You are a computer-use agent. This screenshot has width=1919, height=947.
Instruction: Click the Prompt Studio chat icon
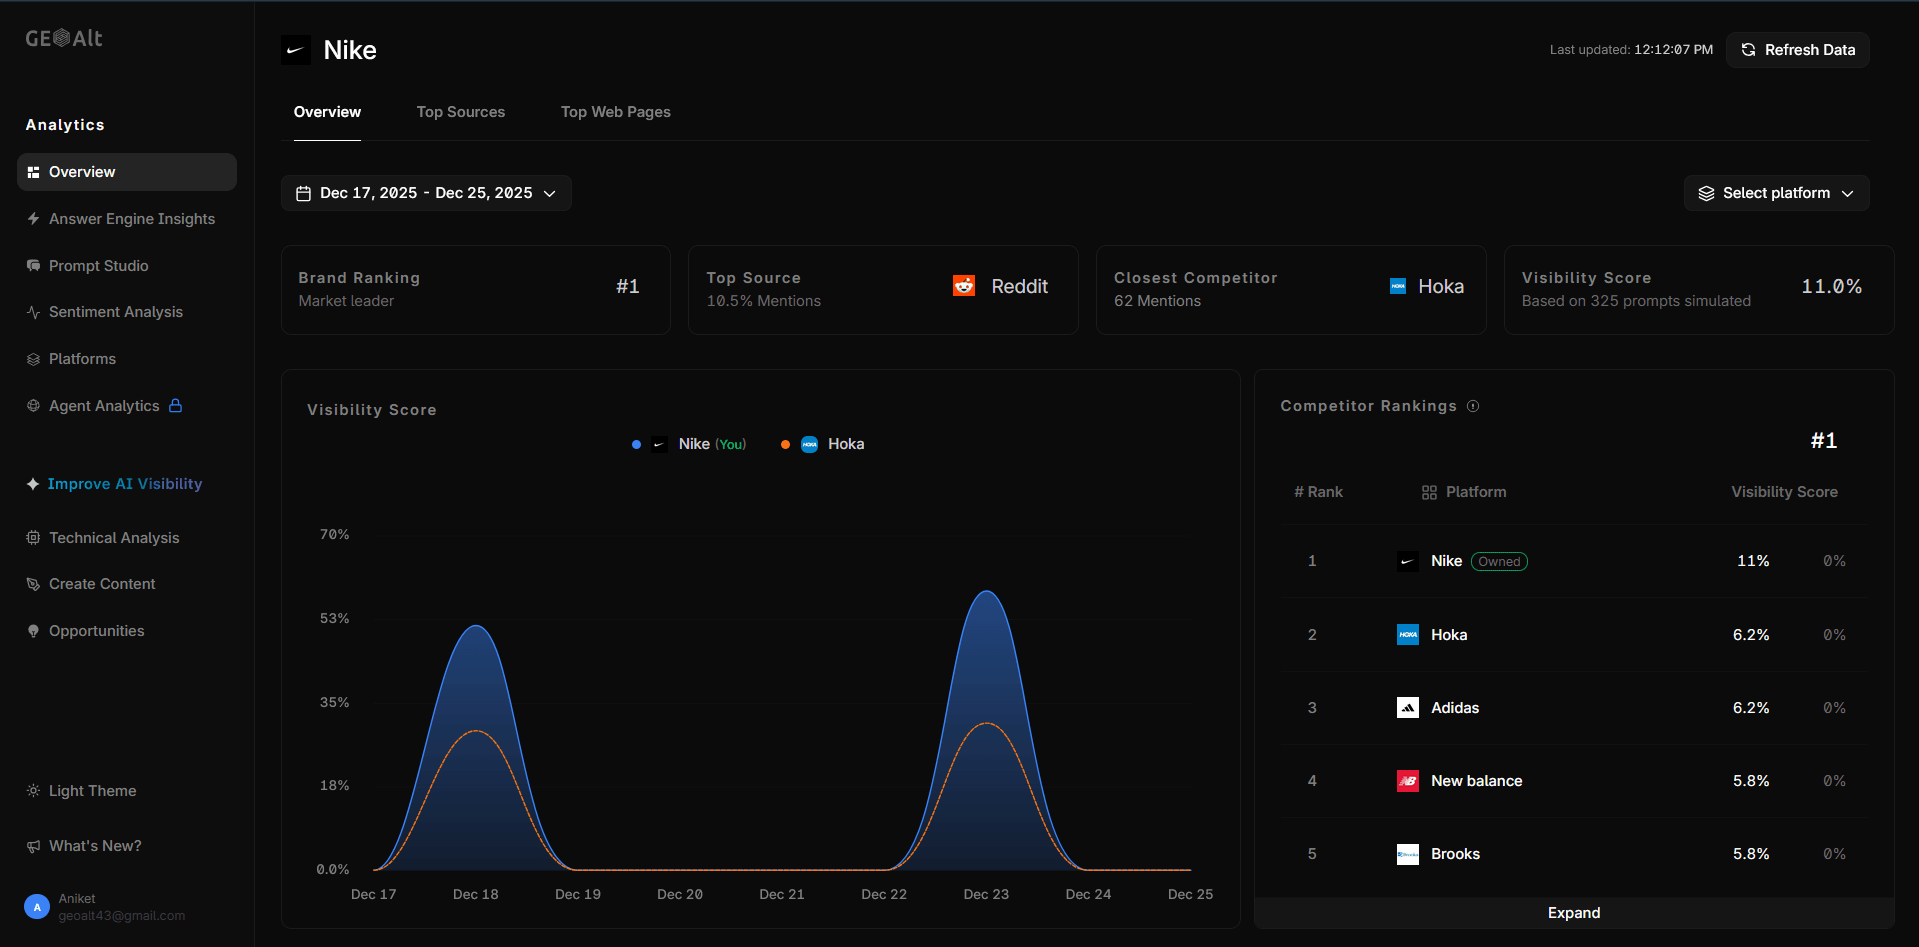[33, 266]
